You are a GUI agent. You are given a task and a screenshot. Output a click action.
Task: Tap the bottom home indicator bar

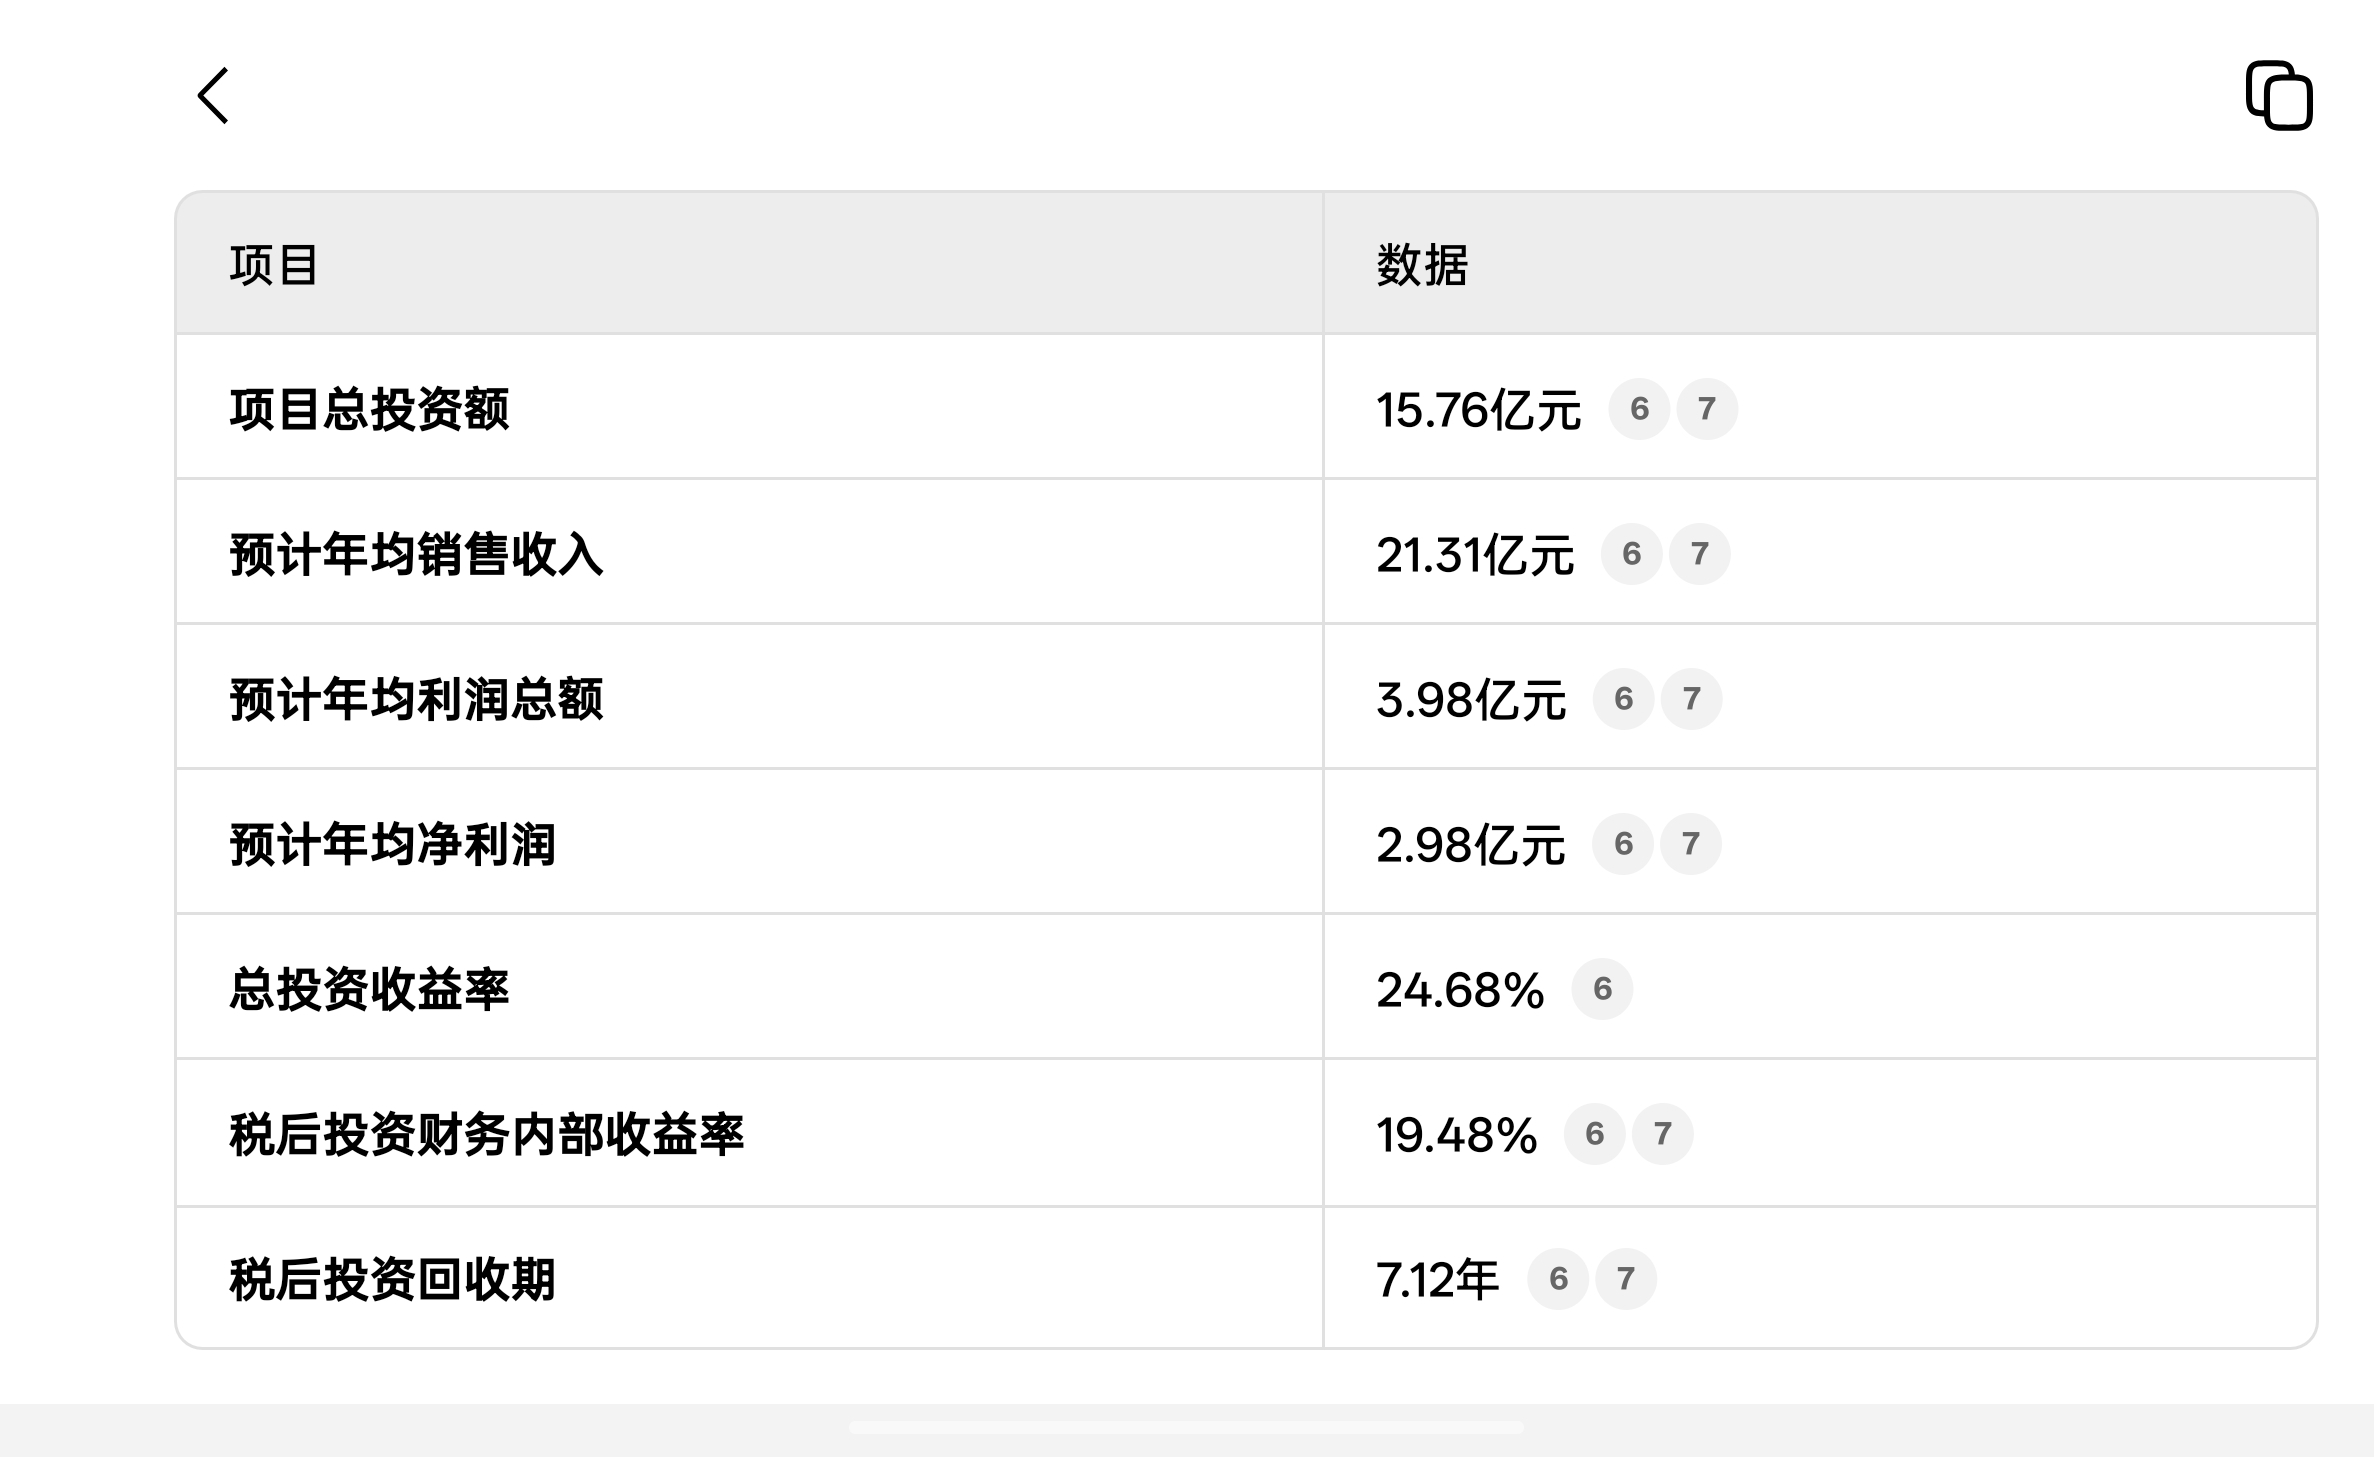click(1186, 1428)
